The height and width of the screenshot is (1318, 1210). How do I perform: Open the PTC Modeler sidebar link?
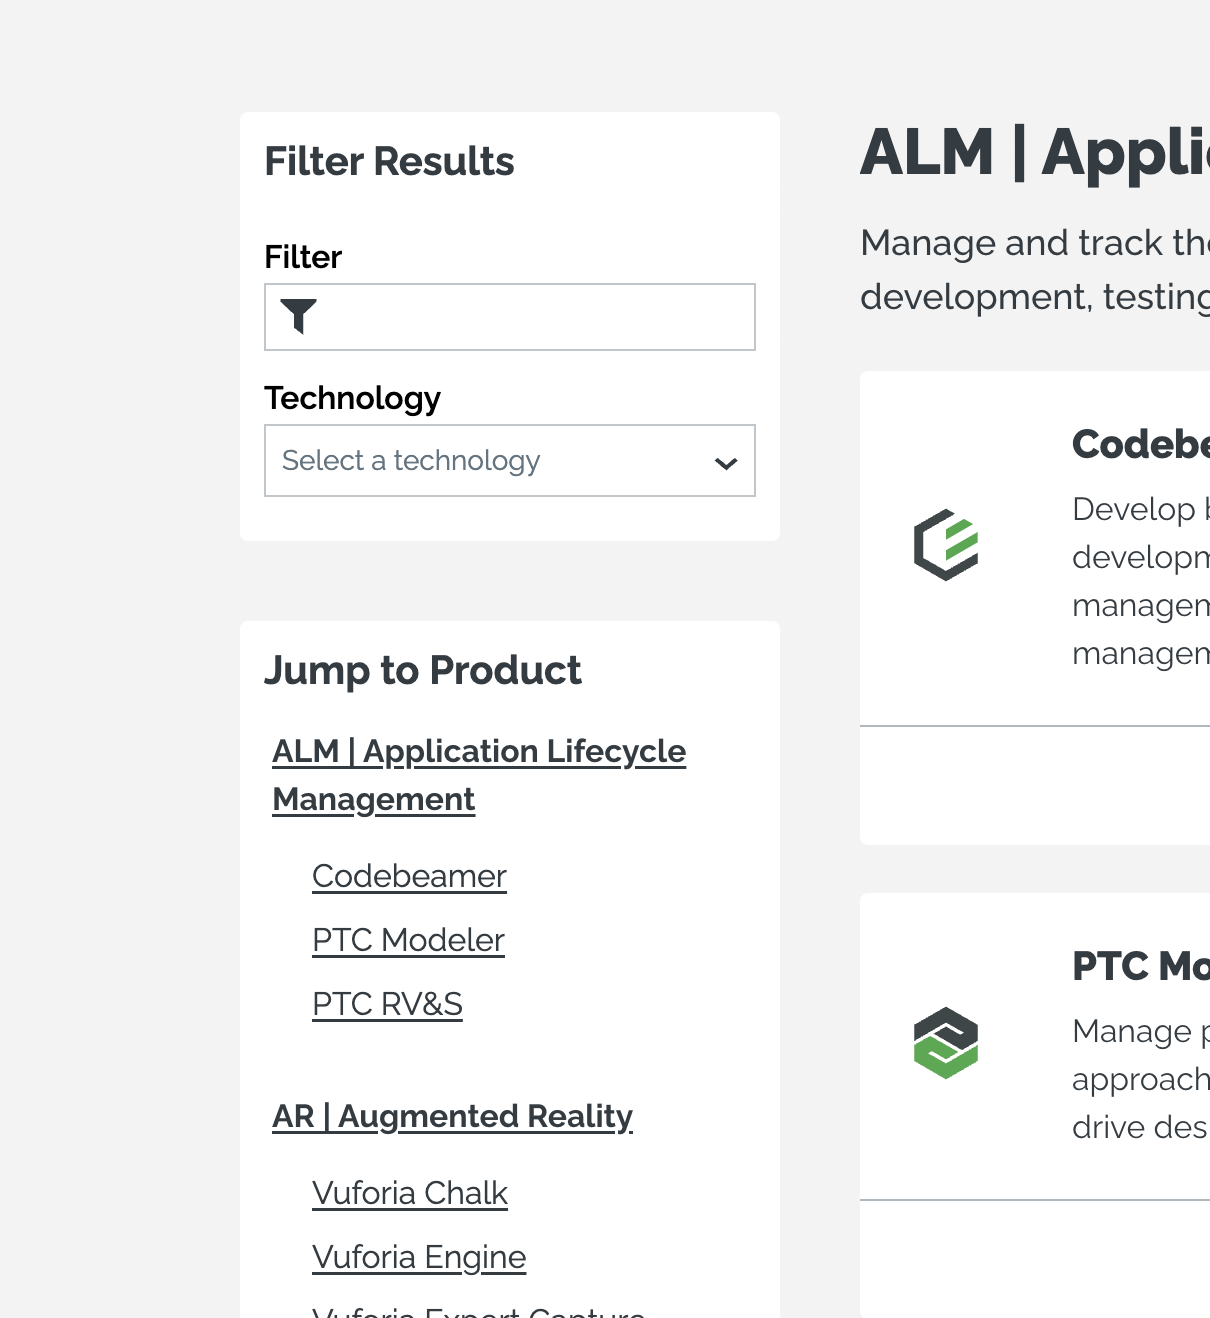click(x=408, y=940)
